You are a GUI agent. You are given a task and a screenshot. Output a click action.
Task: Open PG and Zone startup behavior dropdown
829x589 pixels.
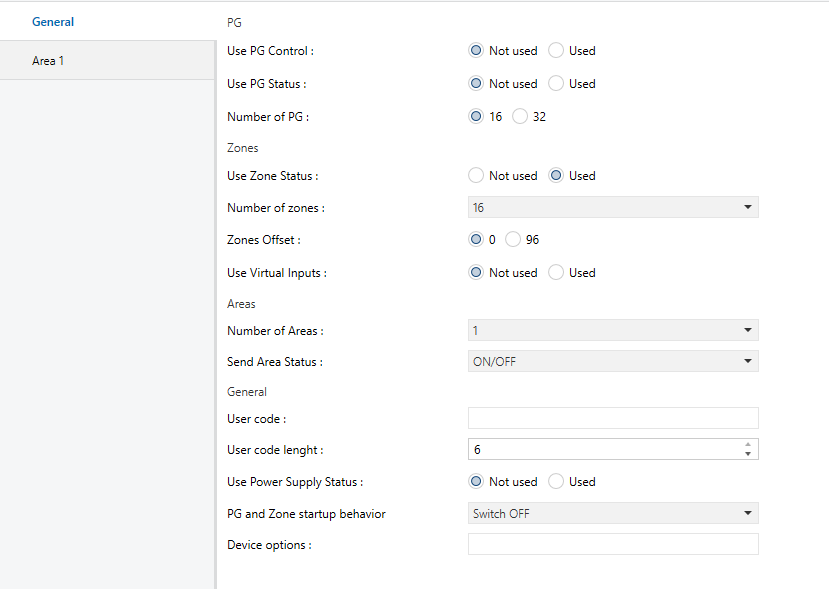coord(613,513)
